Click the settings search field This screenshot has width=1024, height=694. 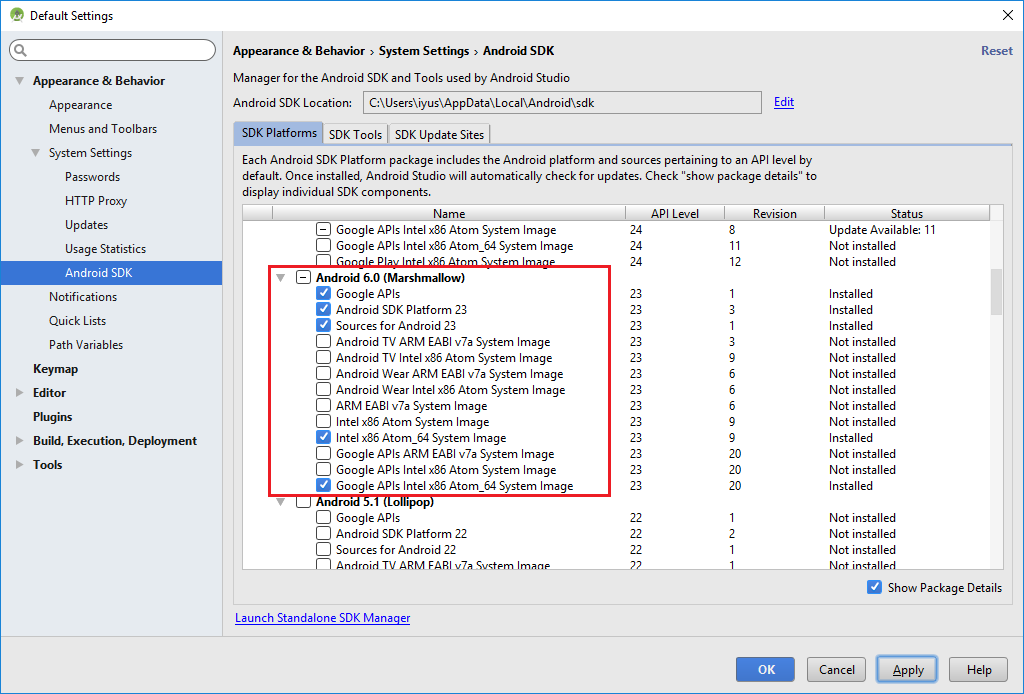[x=112, y=50]
